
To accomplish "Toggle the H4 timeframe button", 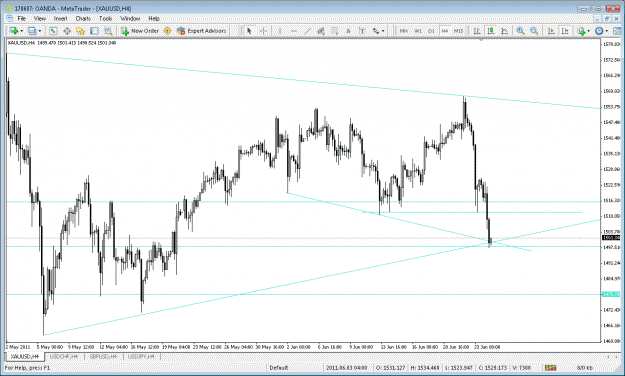I will click(x=444, y=31).
